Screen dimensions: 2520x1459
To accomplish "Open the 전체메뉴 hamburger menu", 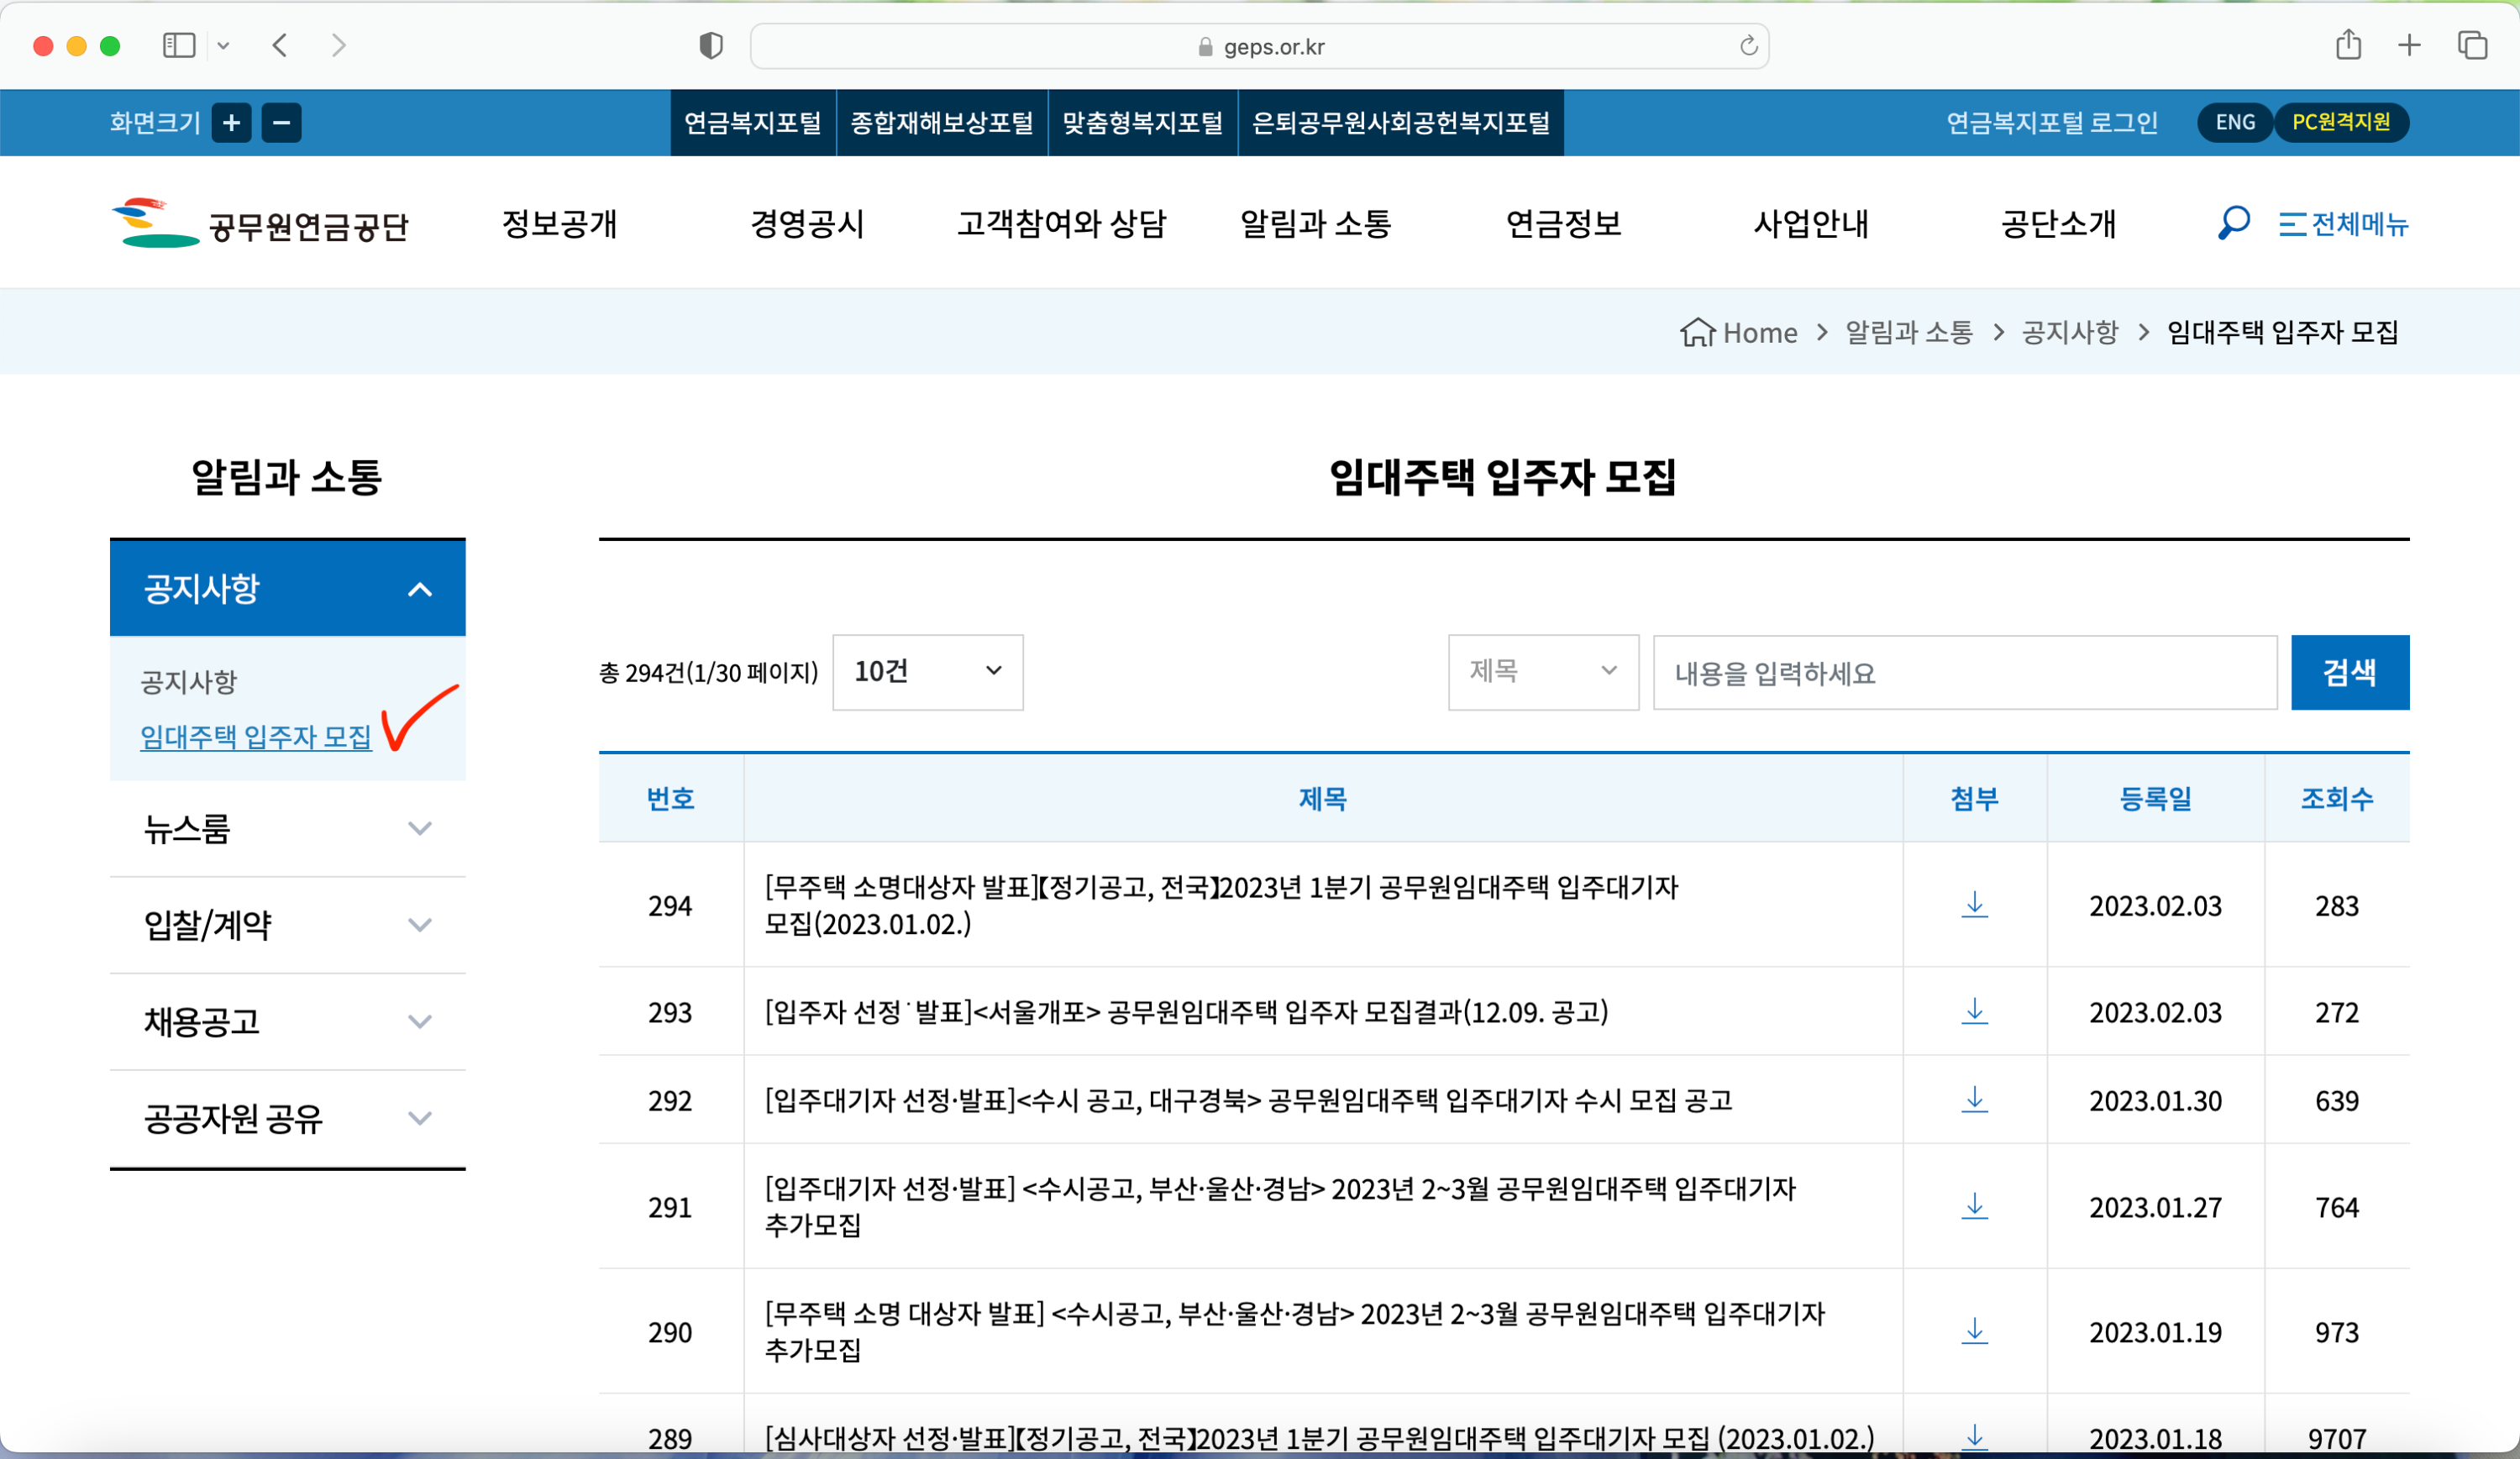I will click(x=2343, y=224).
